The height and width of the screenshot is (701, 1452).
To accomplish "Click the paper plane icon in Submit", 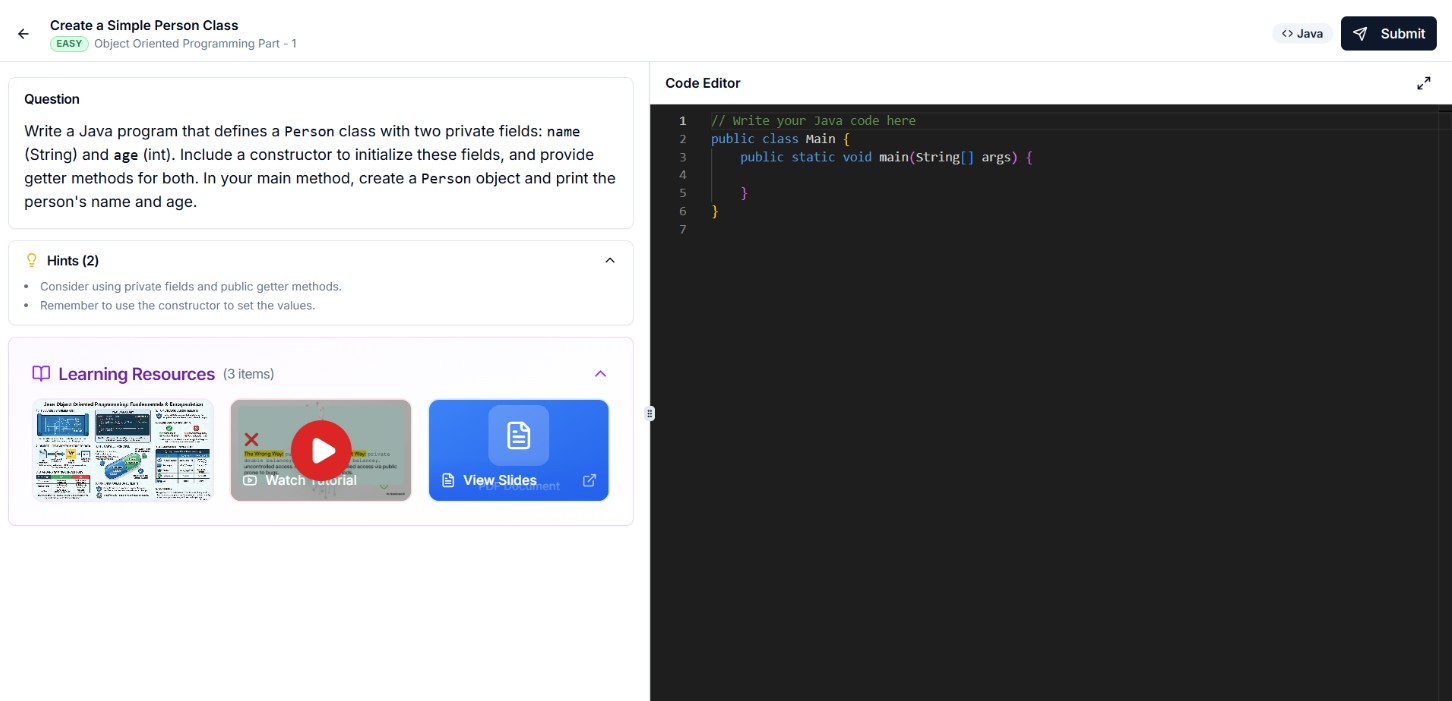I will 1360,34.
